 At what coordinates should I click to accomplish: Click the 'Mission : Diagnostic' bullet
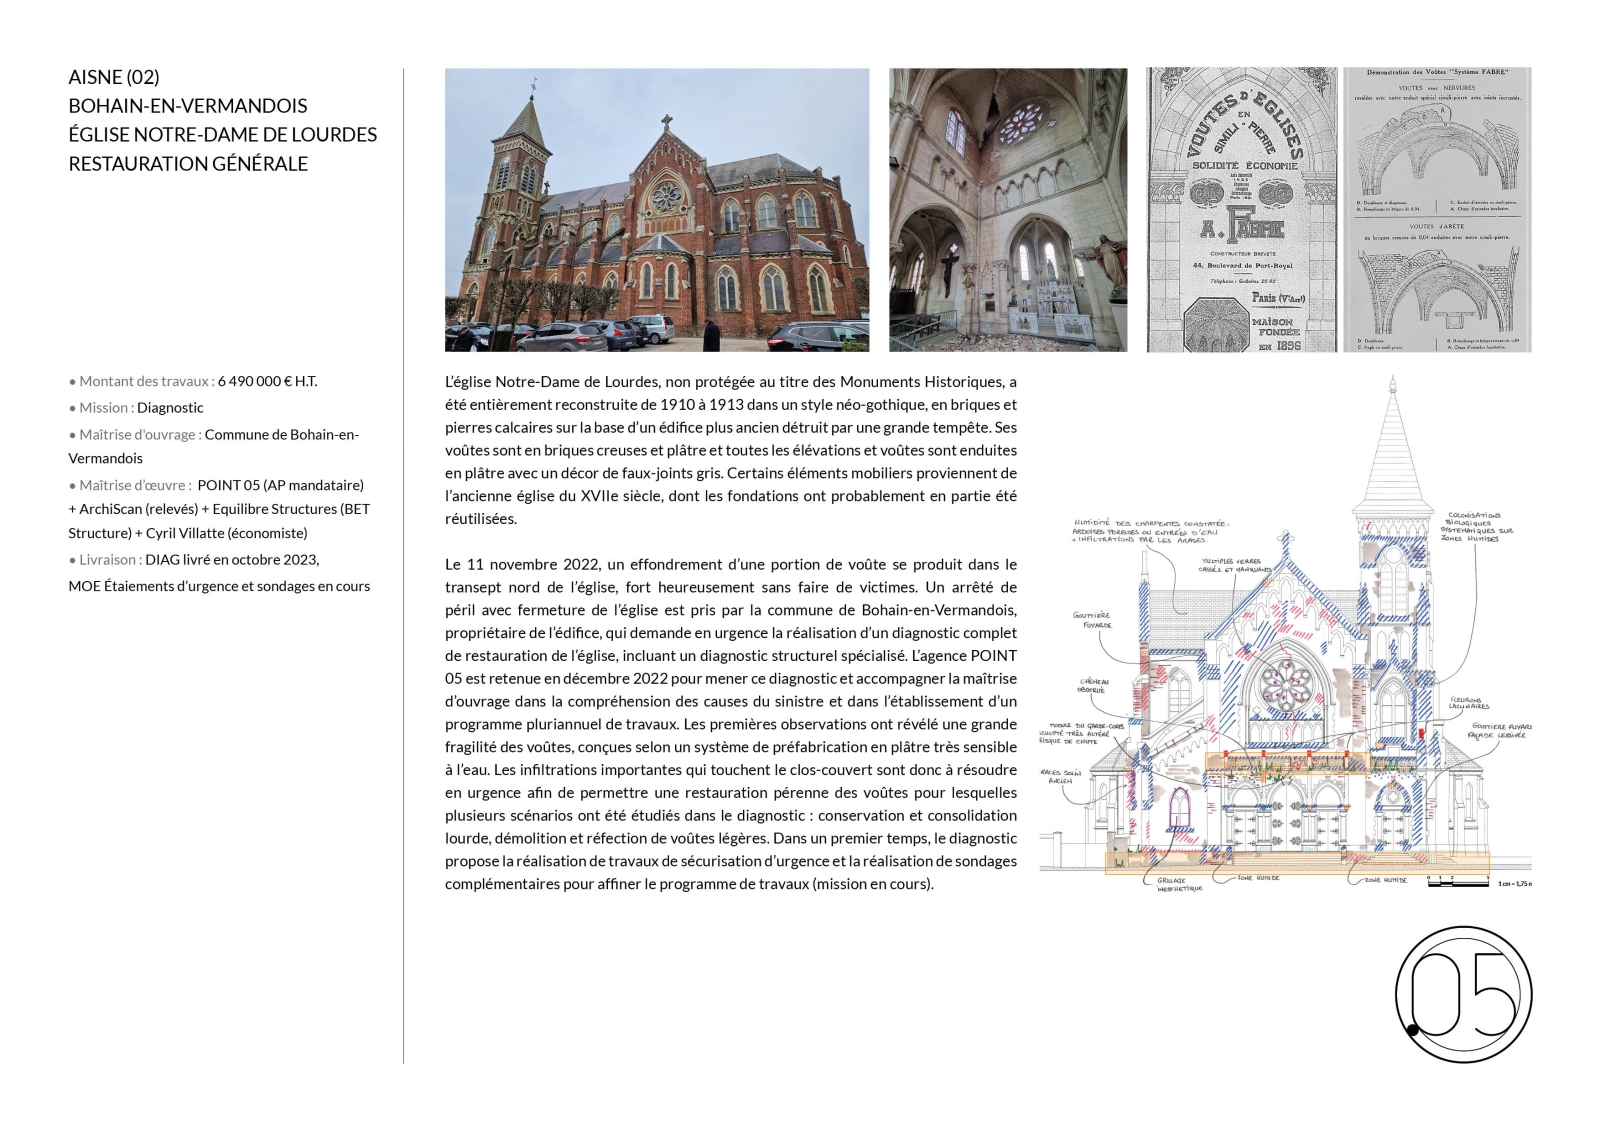point(136,408)
